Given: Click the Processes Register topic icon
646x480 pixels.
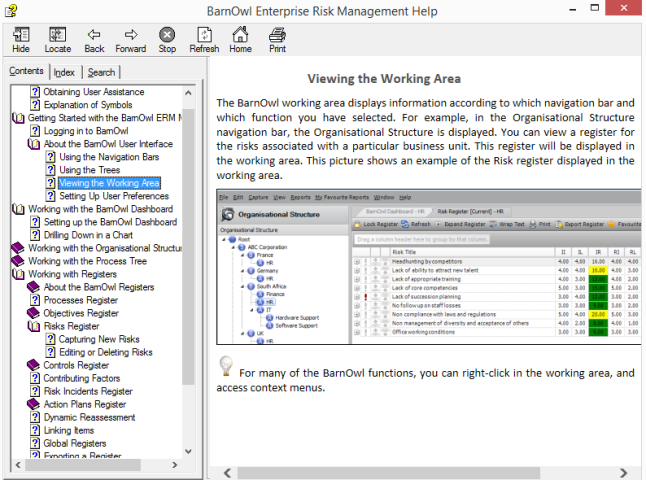Looking at the screenshot, I should (x=35, y=300).
